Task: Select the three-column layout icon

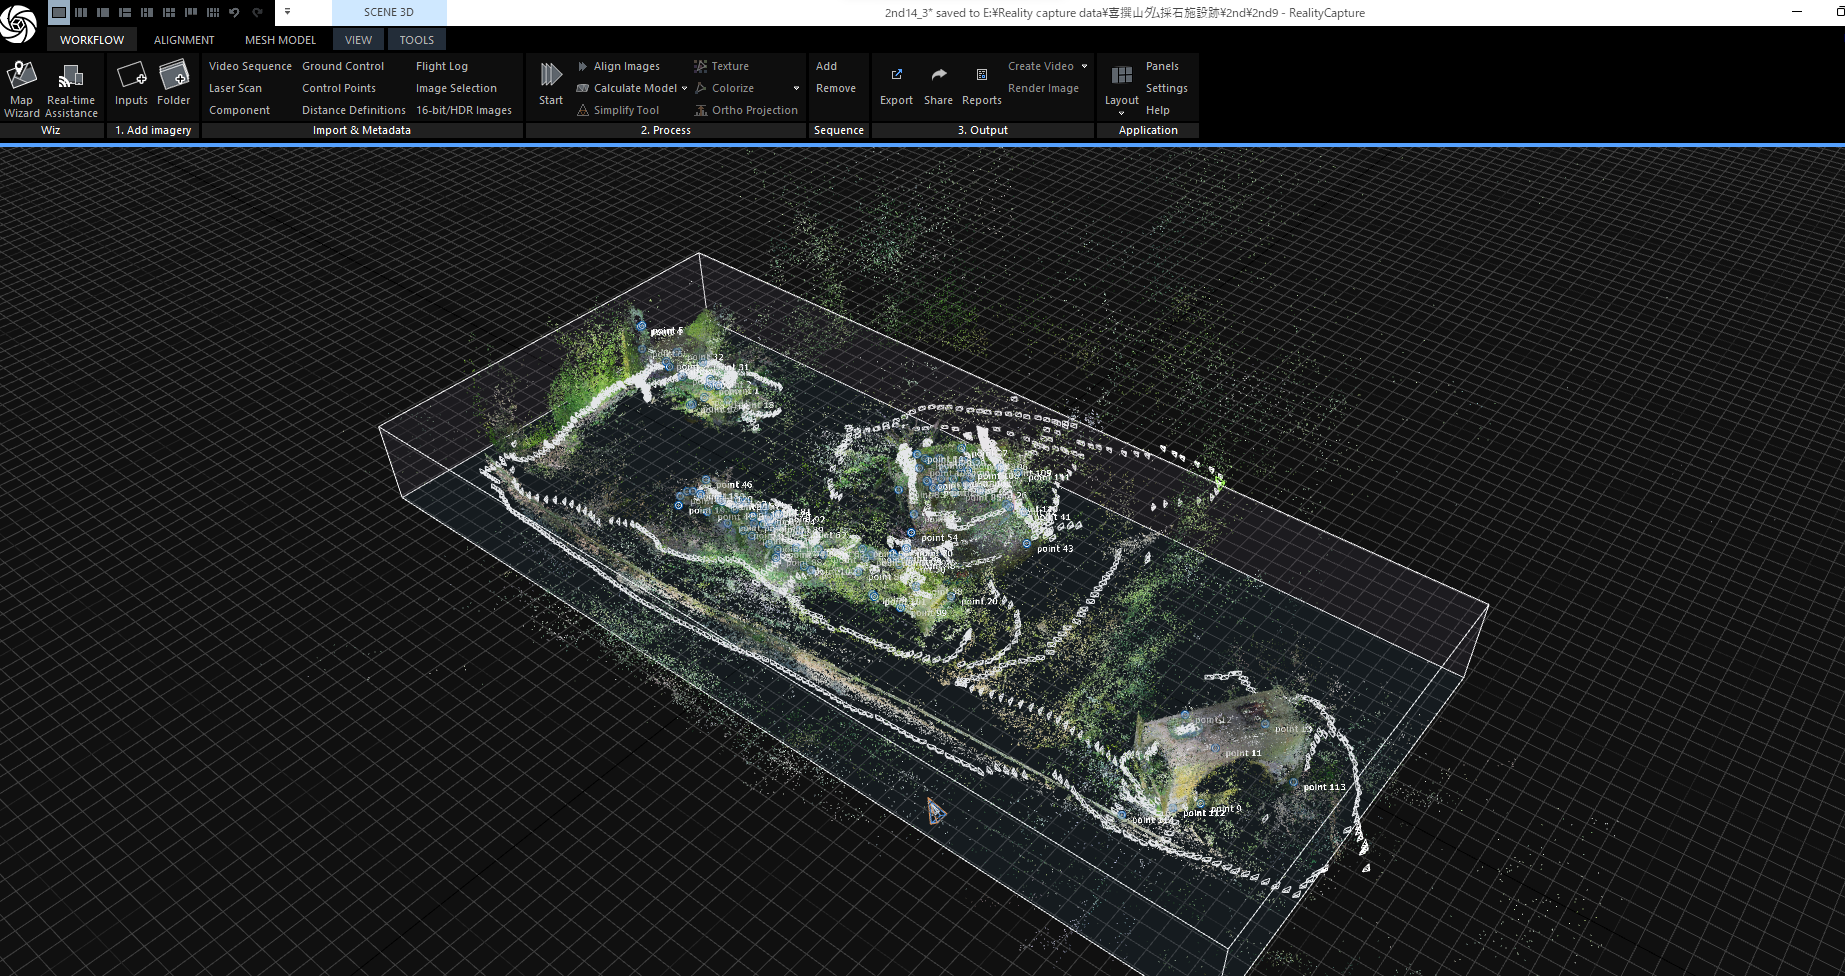Action: coord(81,12)
